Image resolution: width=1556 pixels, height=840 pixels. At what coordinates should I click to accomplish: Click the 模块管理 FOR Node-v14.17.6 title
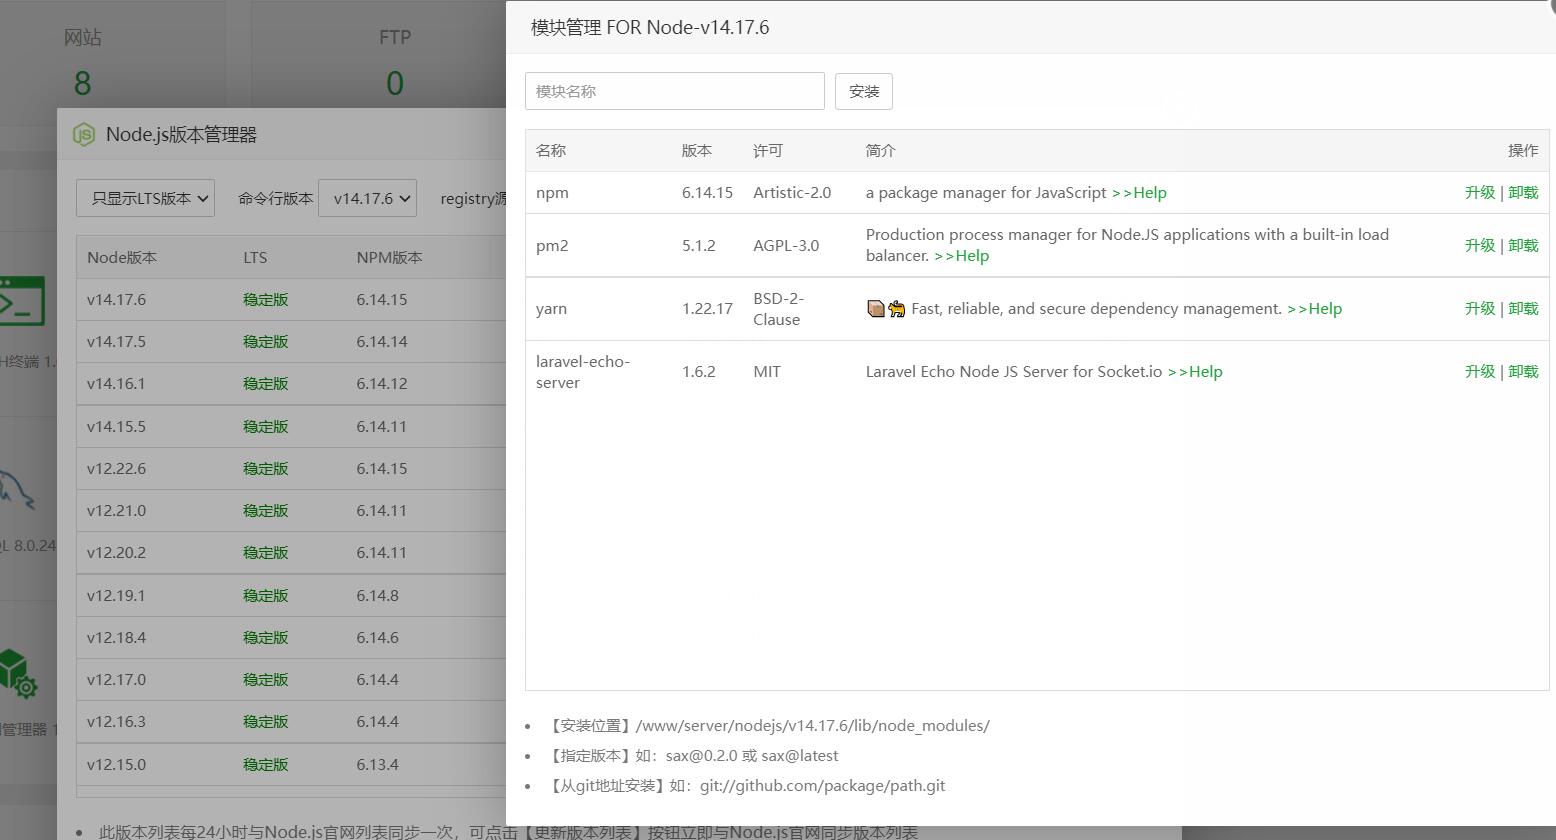pyautogui.click(x=650, y=27)
